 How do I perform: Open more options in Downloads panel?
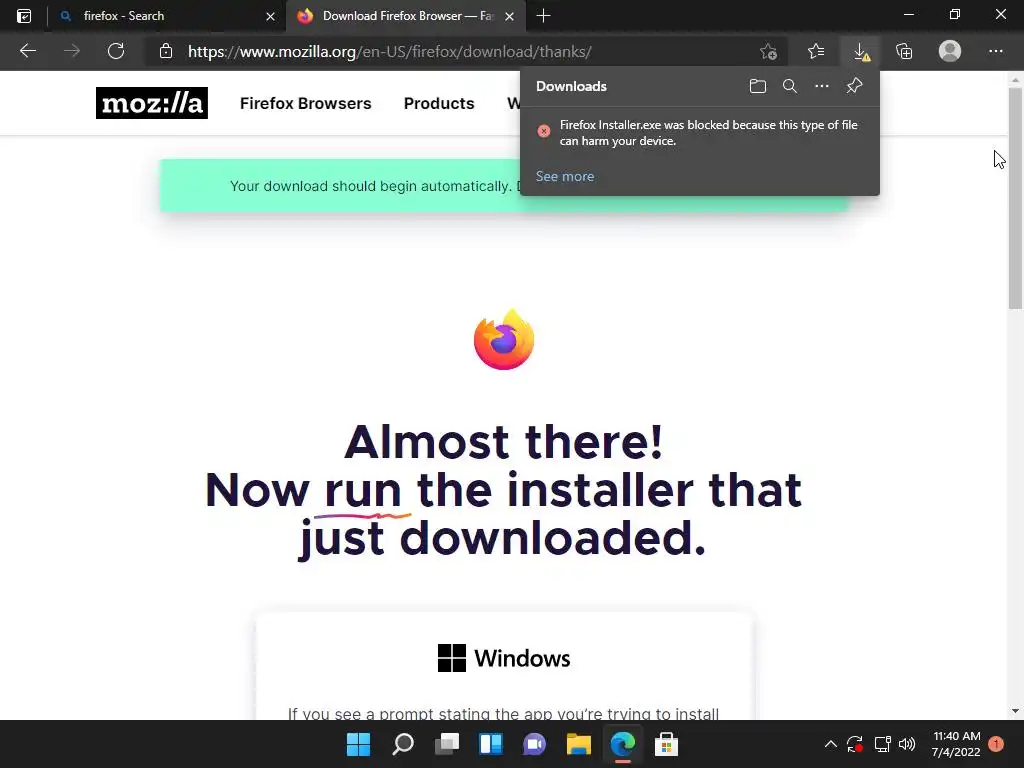822,86
